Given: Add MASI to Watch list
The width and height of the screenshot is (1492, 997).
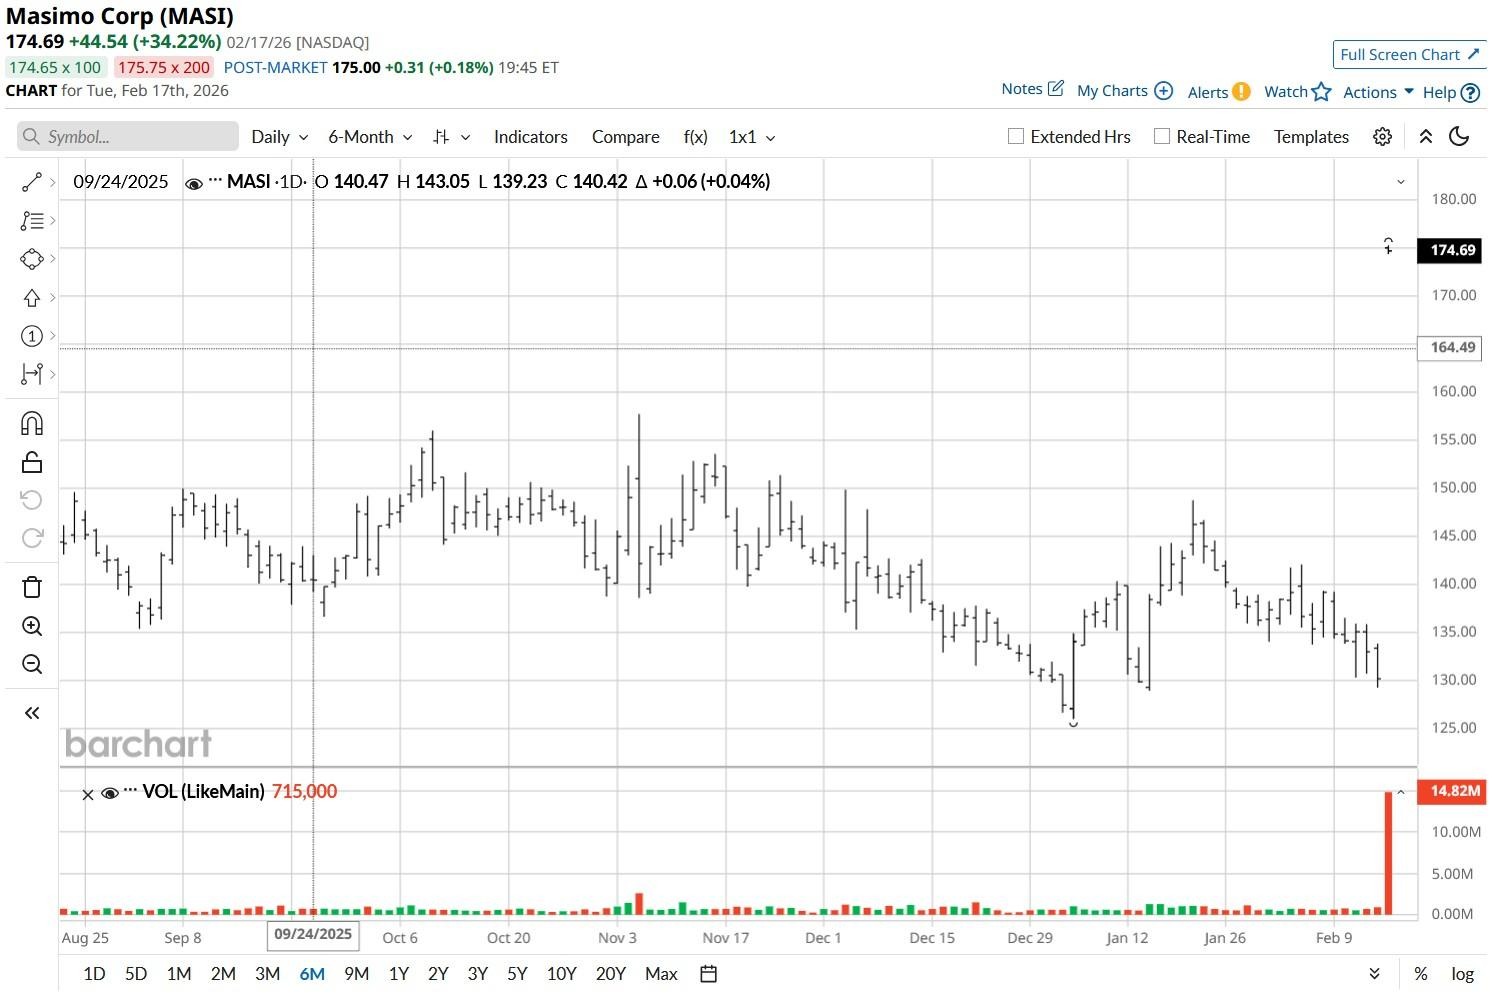Looking at the screenshot, I should [1298, 92].
